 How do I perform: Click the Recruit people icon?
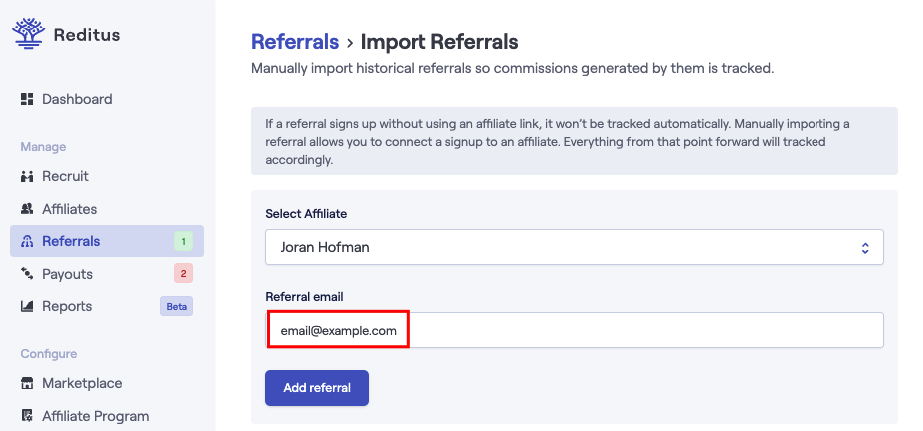(27, 176)
